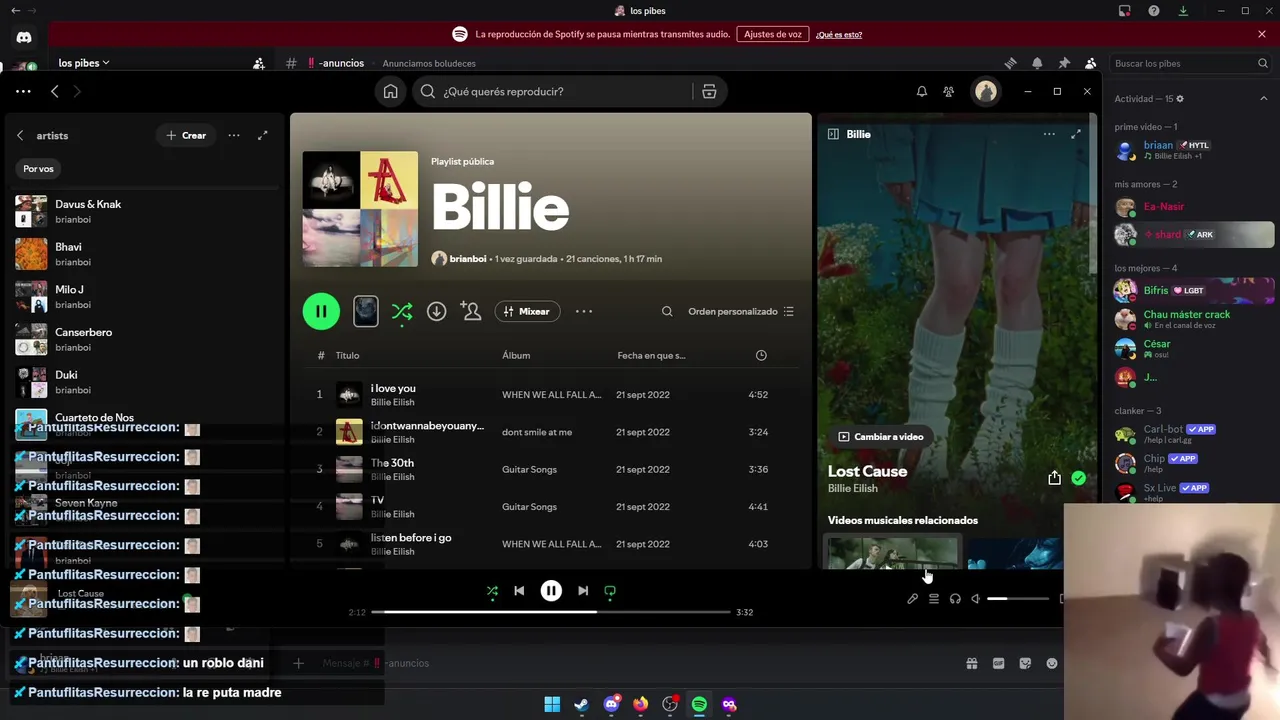Collapse the Actividad section chevron

1263,99
